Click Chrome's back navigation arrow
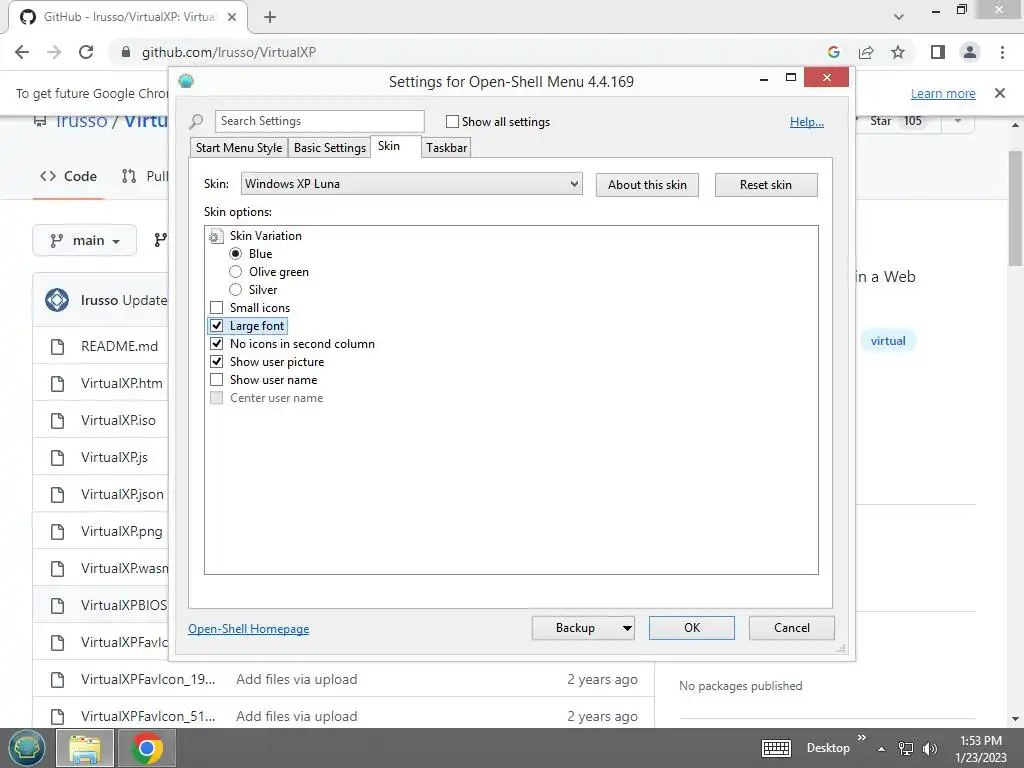Viewport: 1024px width, 768px height. click(x=22, y=52)
